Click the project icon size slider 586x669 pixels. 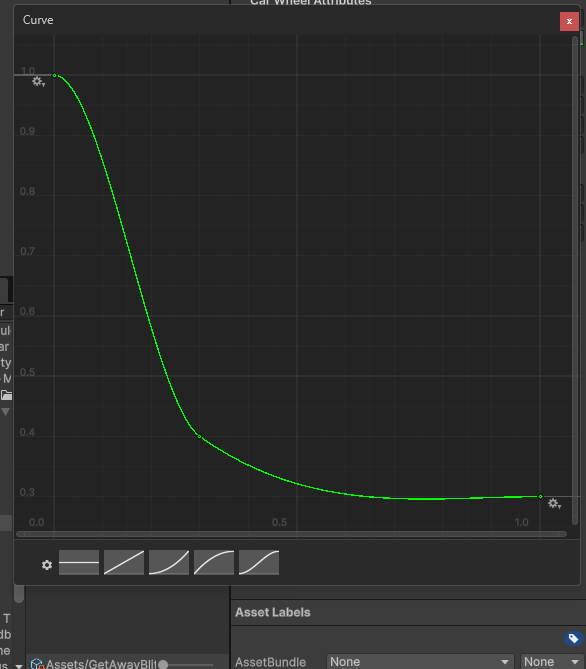(186, 664)
